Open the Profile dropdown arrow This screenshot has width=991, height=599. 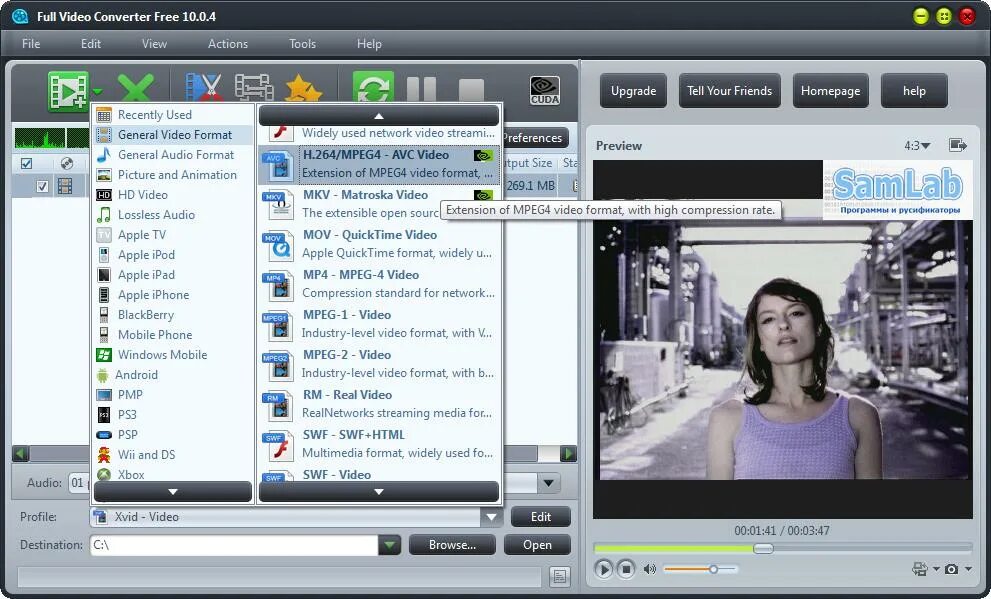coord(491,517)
